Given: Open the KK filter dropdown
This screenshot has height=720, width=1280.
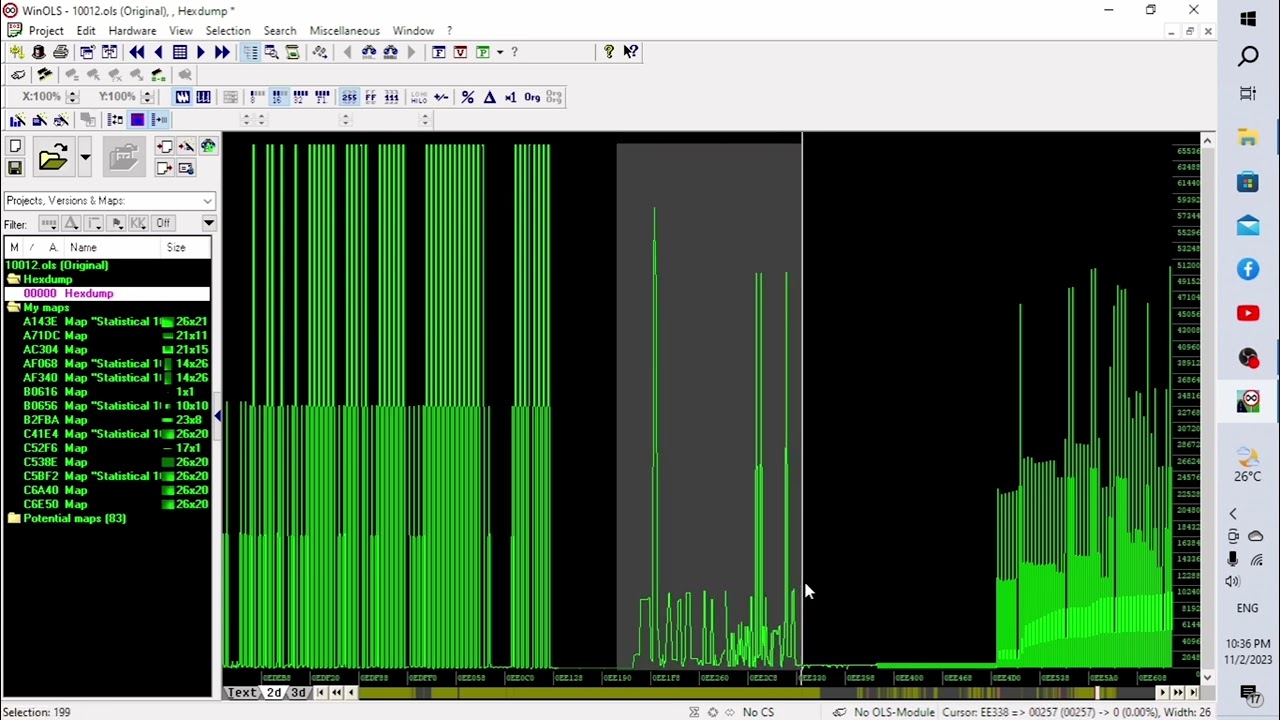Looking at the screenshot, I should (x=138, y=223).
